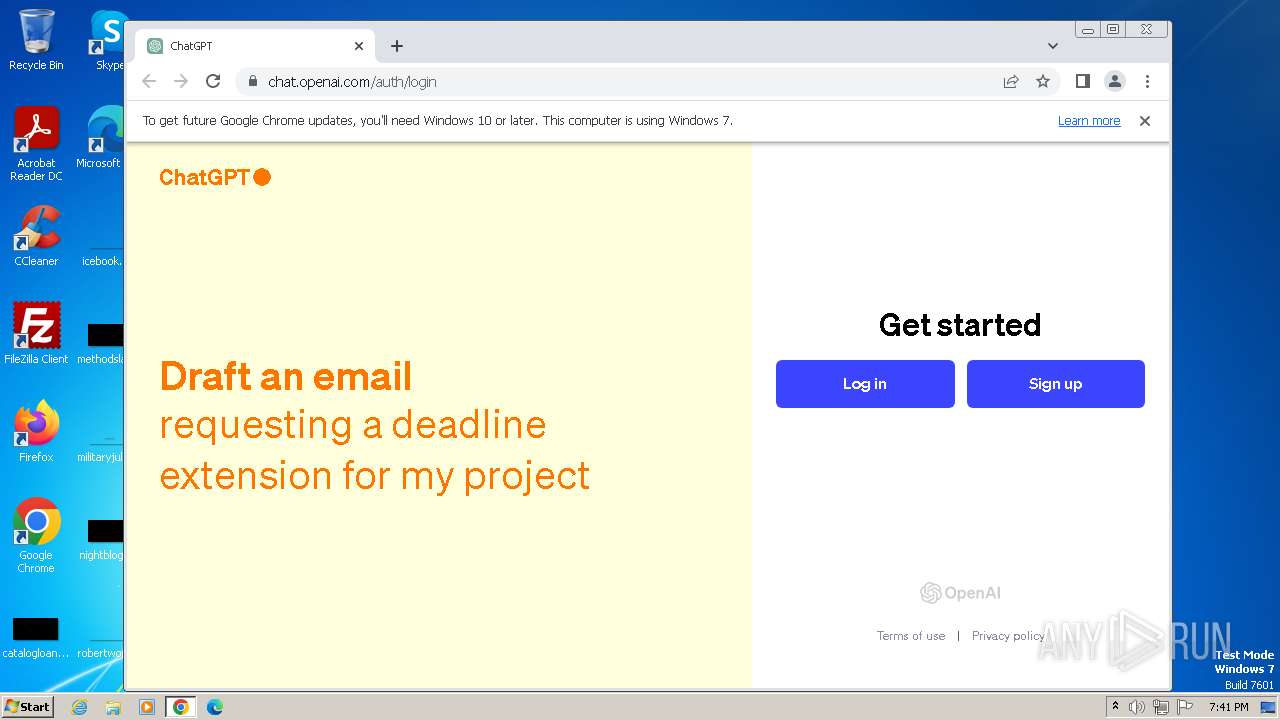1280x720 pixels.
Task: Open a new tab with plus button
Action: click(397, 46)
